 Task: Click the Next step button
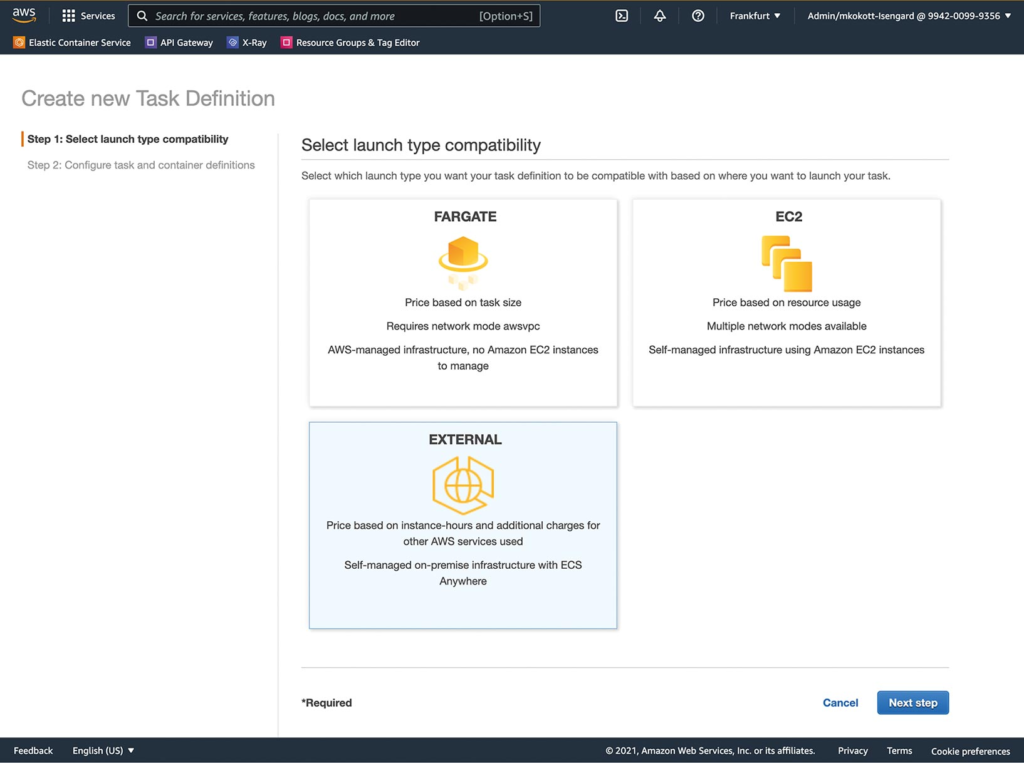tap(913, 703)
